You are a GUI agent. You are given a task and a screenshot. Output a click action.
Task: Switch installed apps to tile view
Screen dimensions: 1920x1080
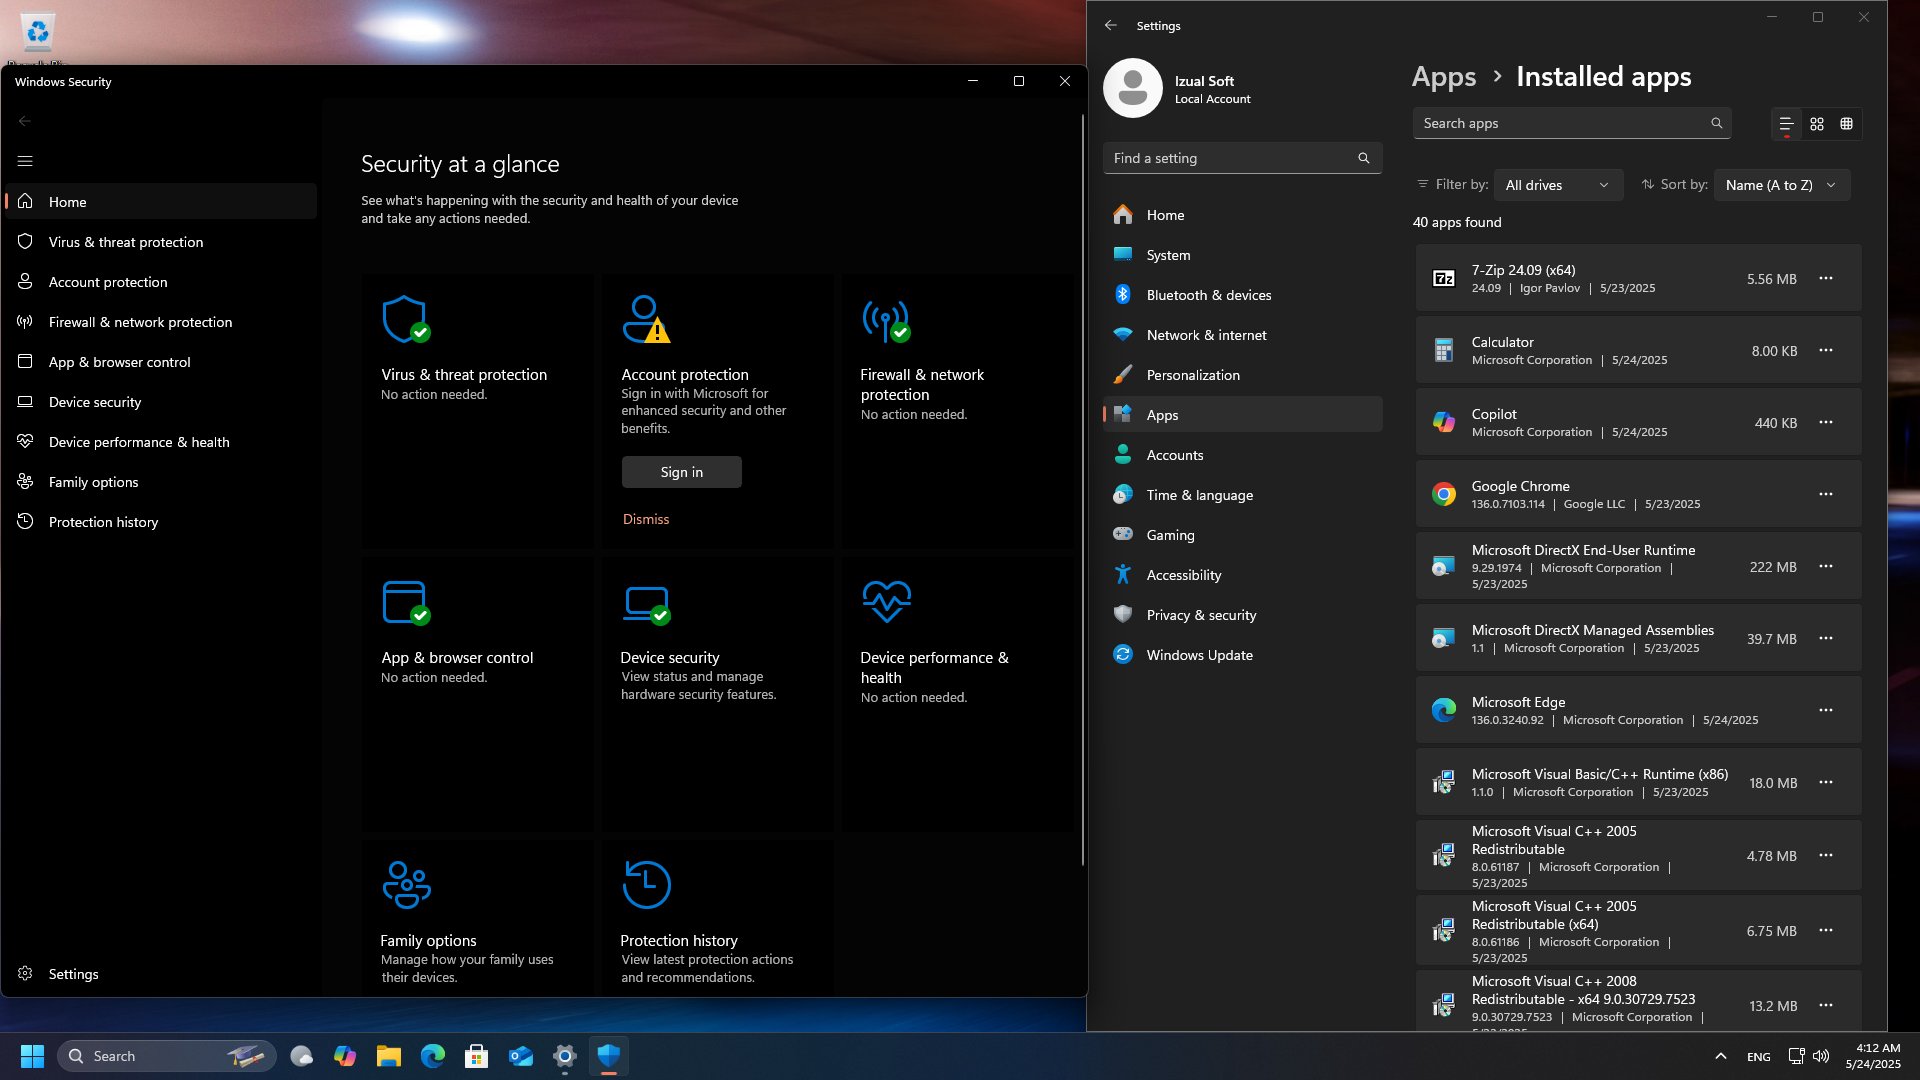click(1847, 124)
